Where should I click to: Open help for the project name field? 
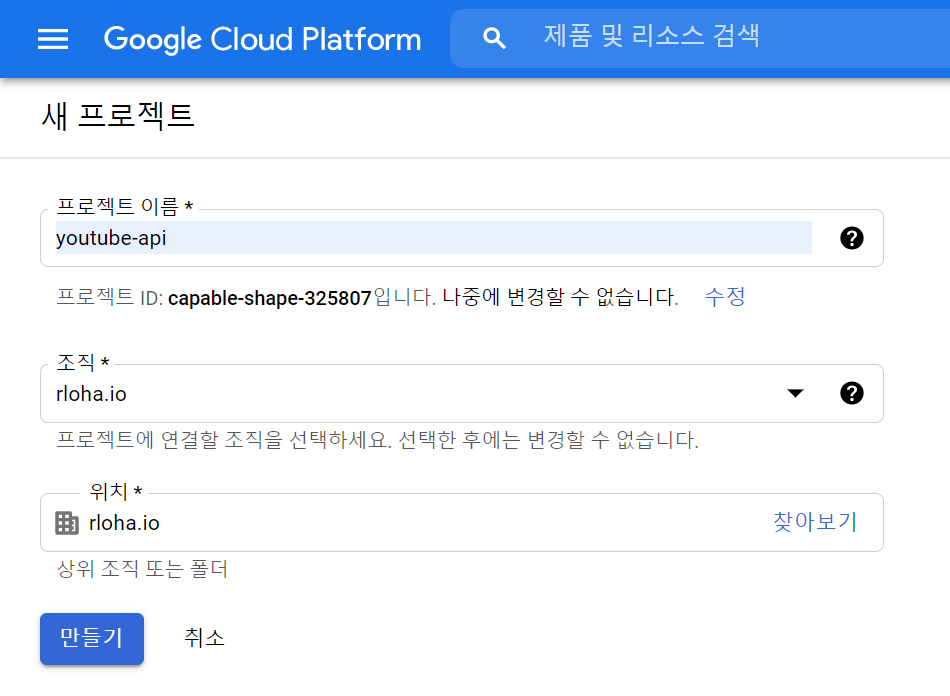tap(851, 238)
